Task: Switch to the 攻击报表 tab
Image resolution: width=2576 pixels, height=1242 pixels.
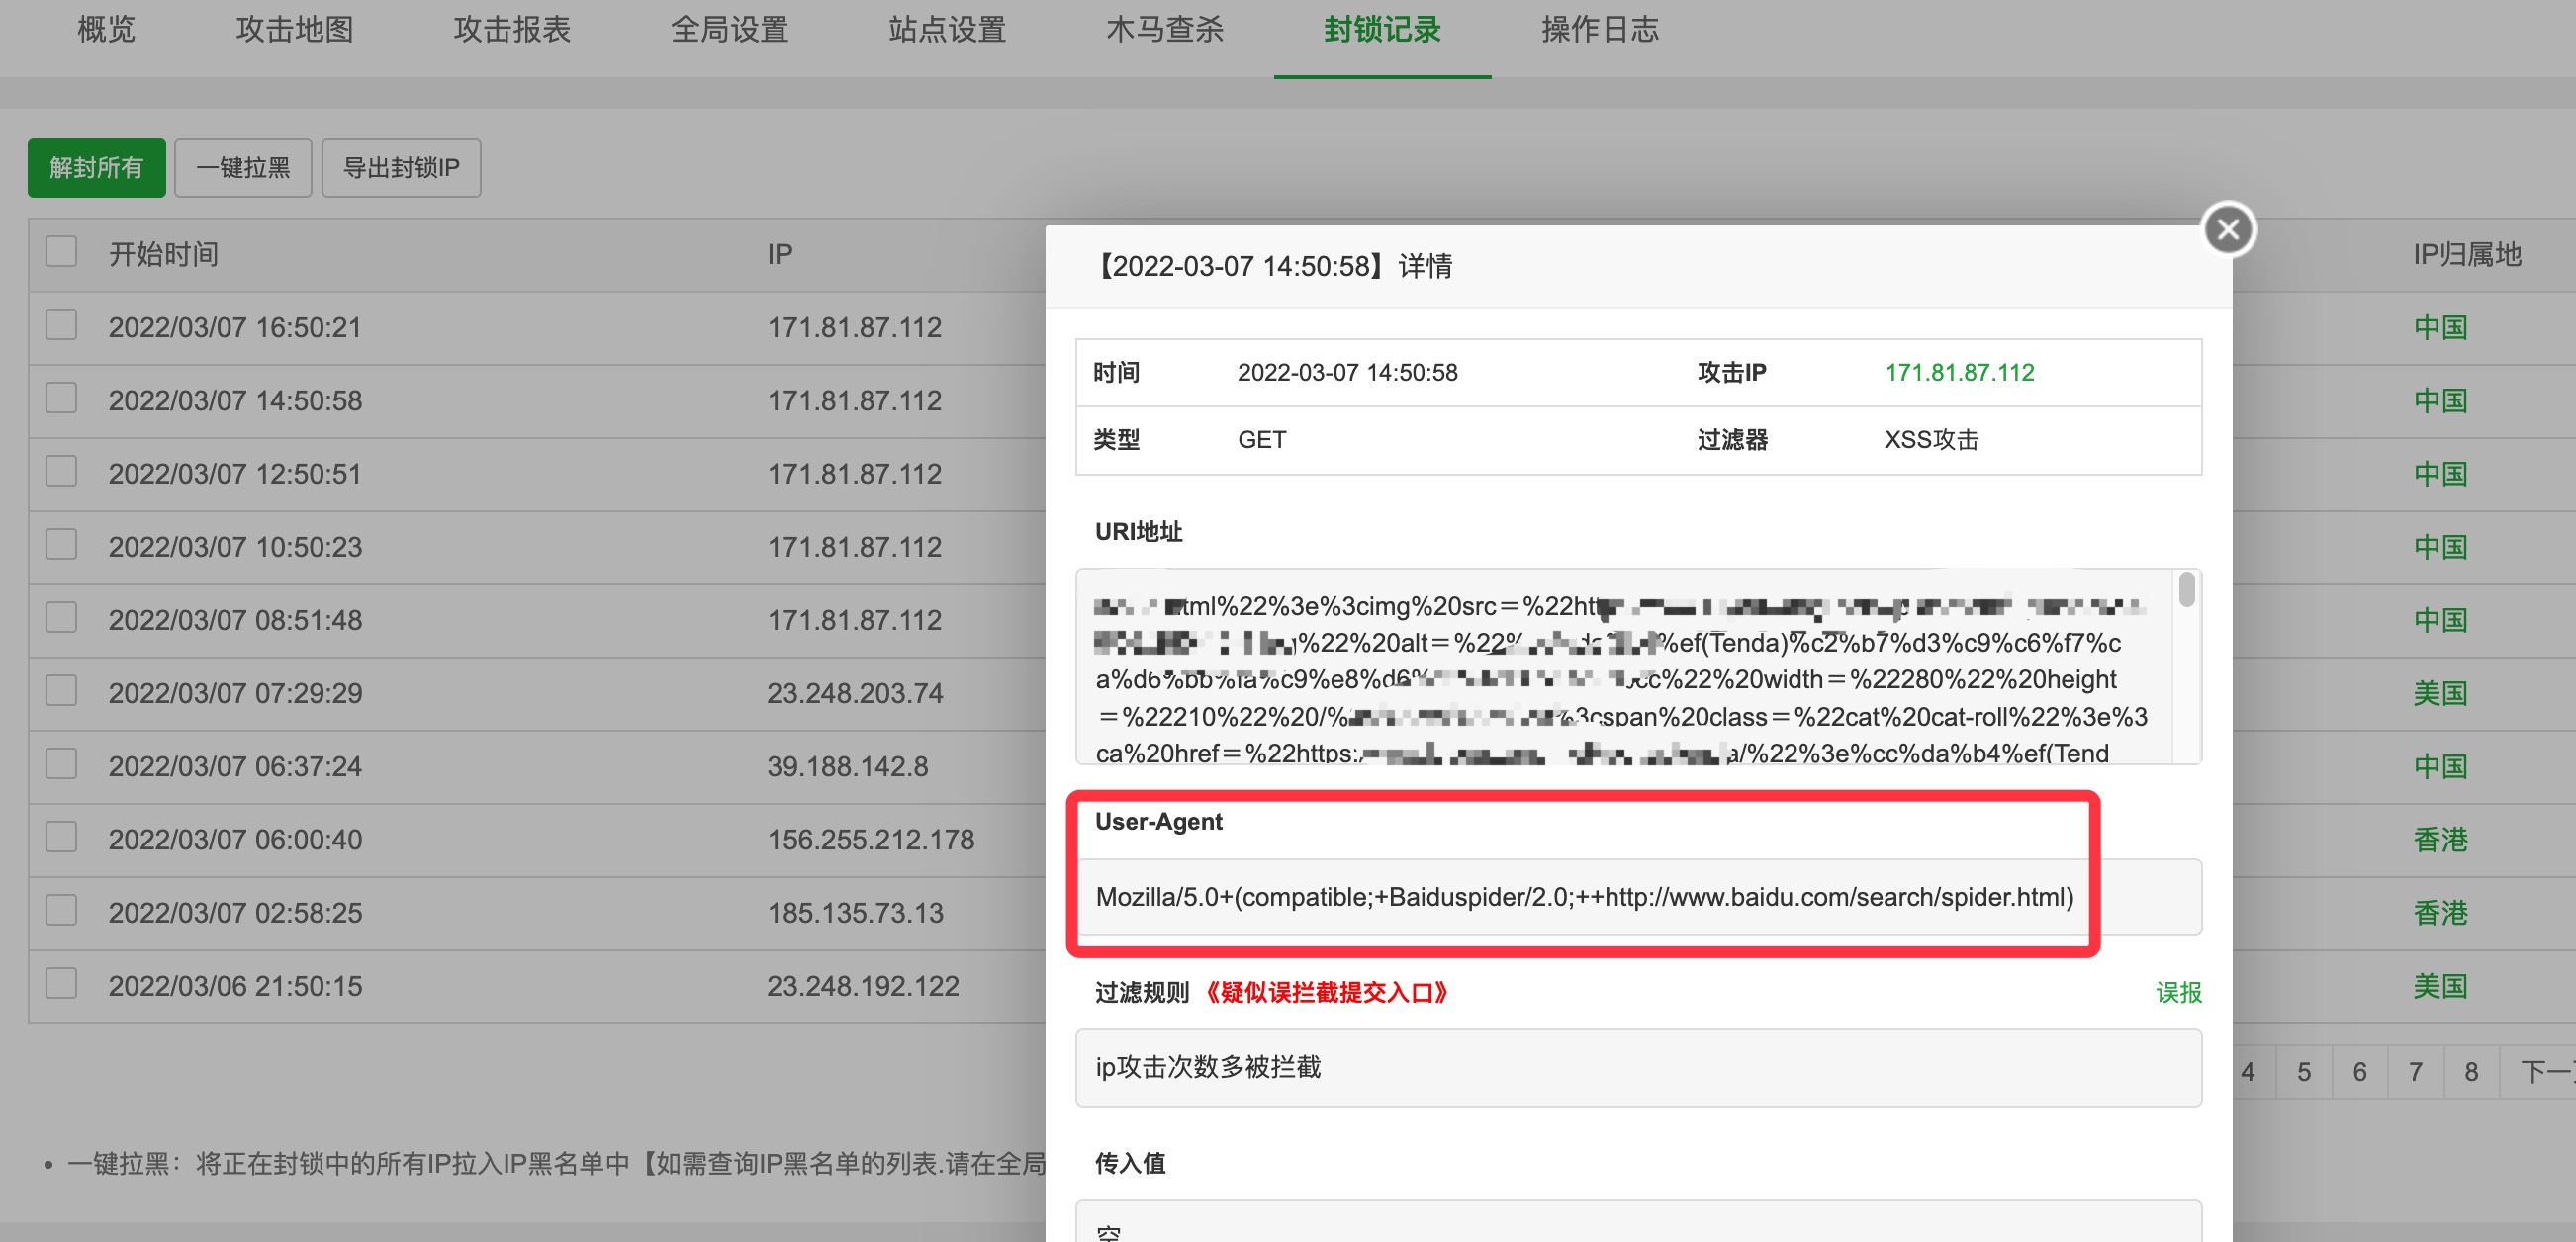Action: (513, 30)
